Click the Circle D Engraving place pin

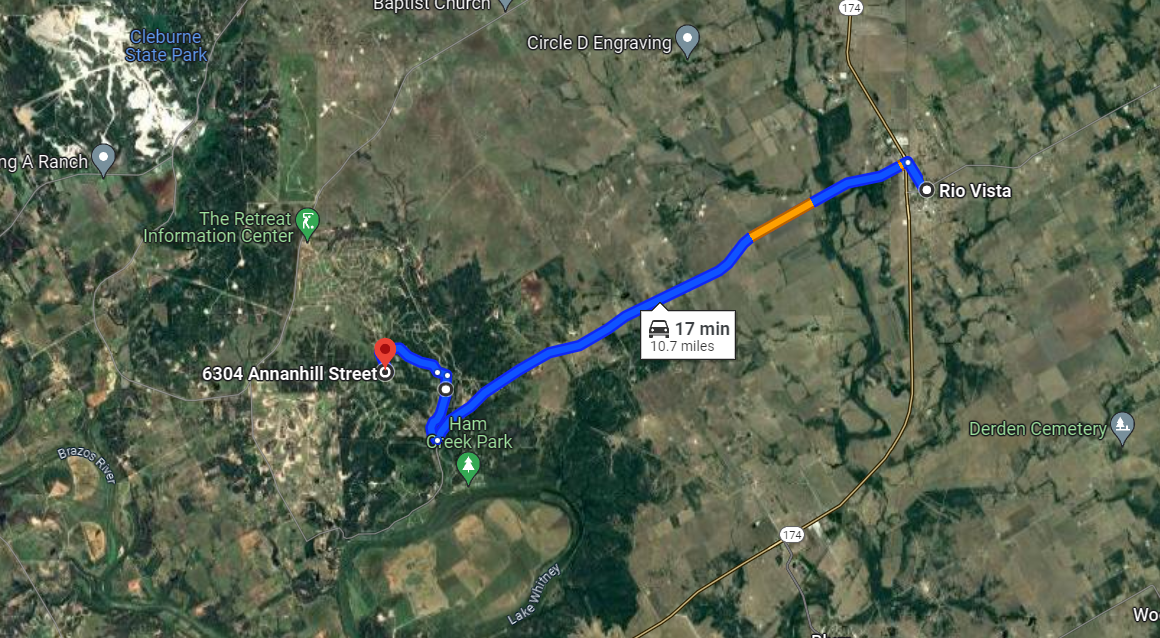point(688,41)
